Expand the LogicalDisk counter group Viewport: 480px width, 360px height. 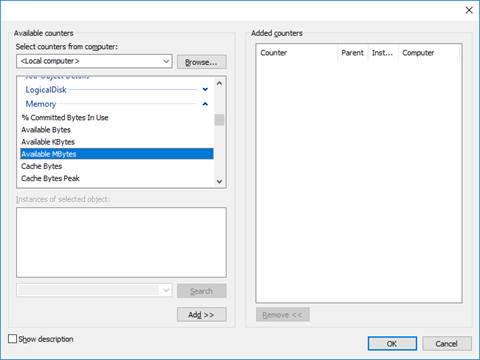(x=205, y=89)
